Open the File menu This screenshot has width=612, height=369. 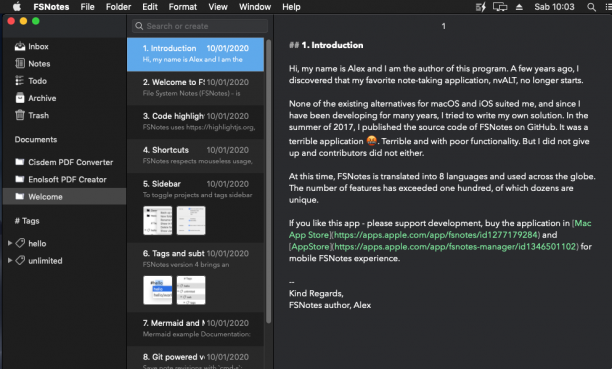tap(87, 7)
